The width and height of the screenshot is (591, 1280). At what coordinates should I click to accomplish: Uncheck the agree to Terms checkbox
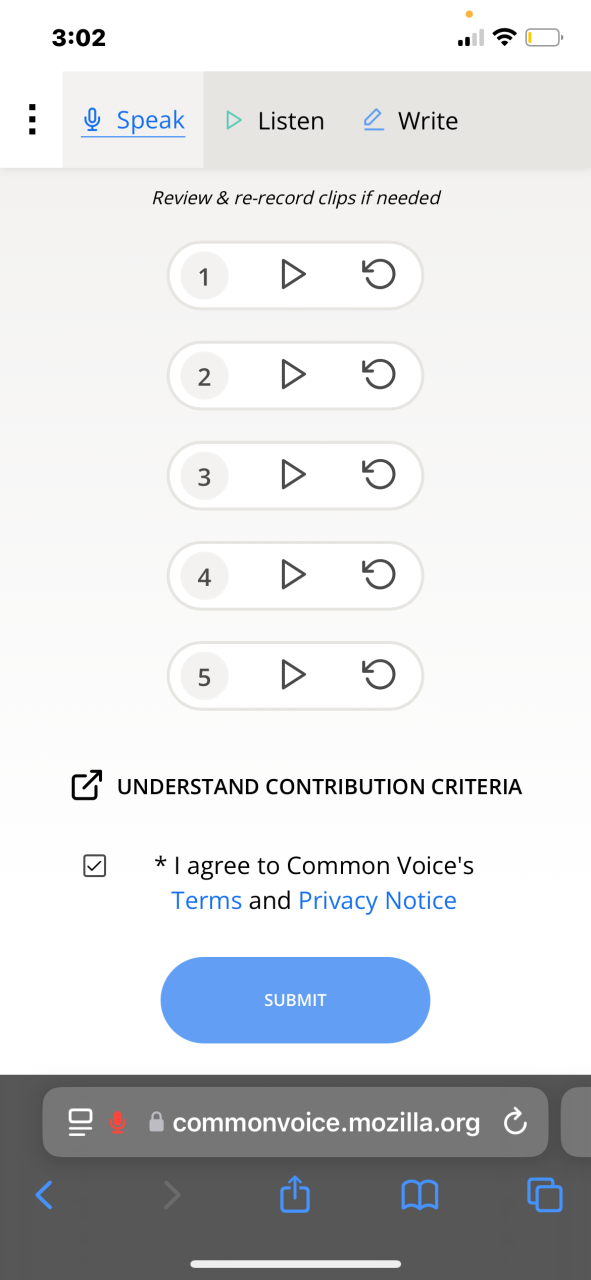click(x=94, y=866)
